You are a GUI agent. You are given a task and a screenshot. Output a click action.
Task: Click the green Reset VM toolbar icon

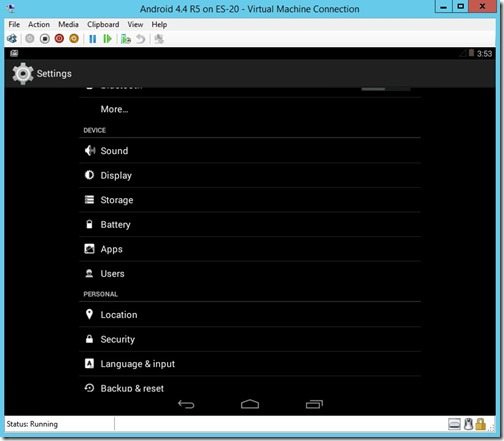point(107,39)
